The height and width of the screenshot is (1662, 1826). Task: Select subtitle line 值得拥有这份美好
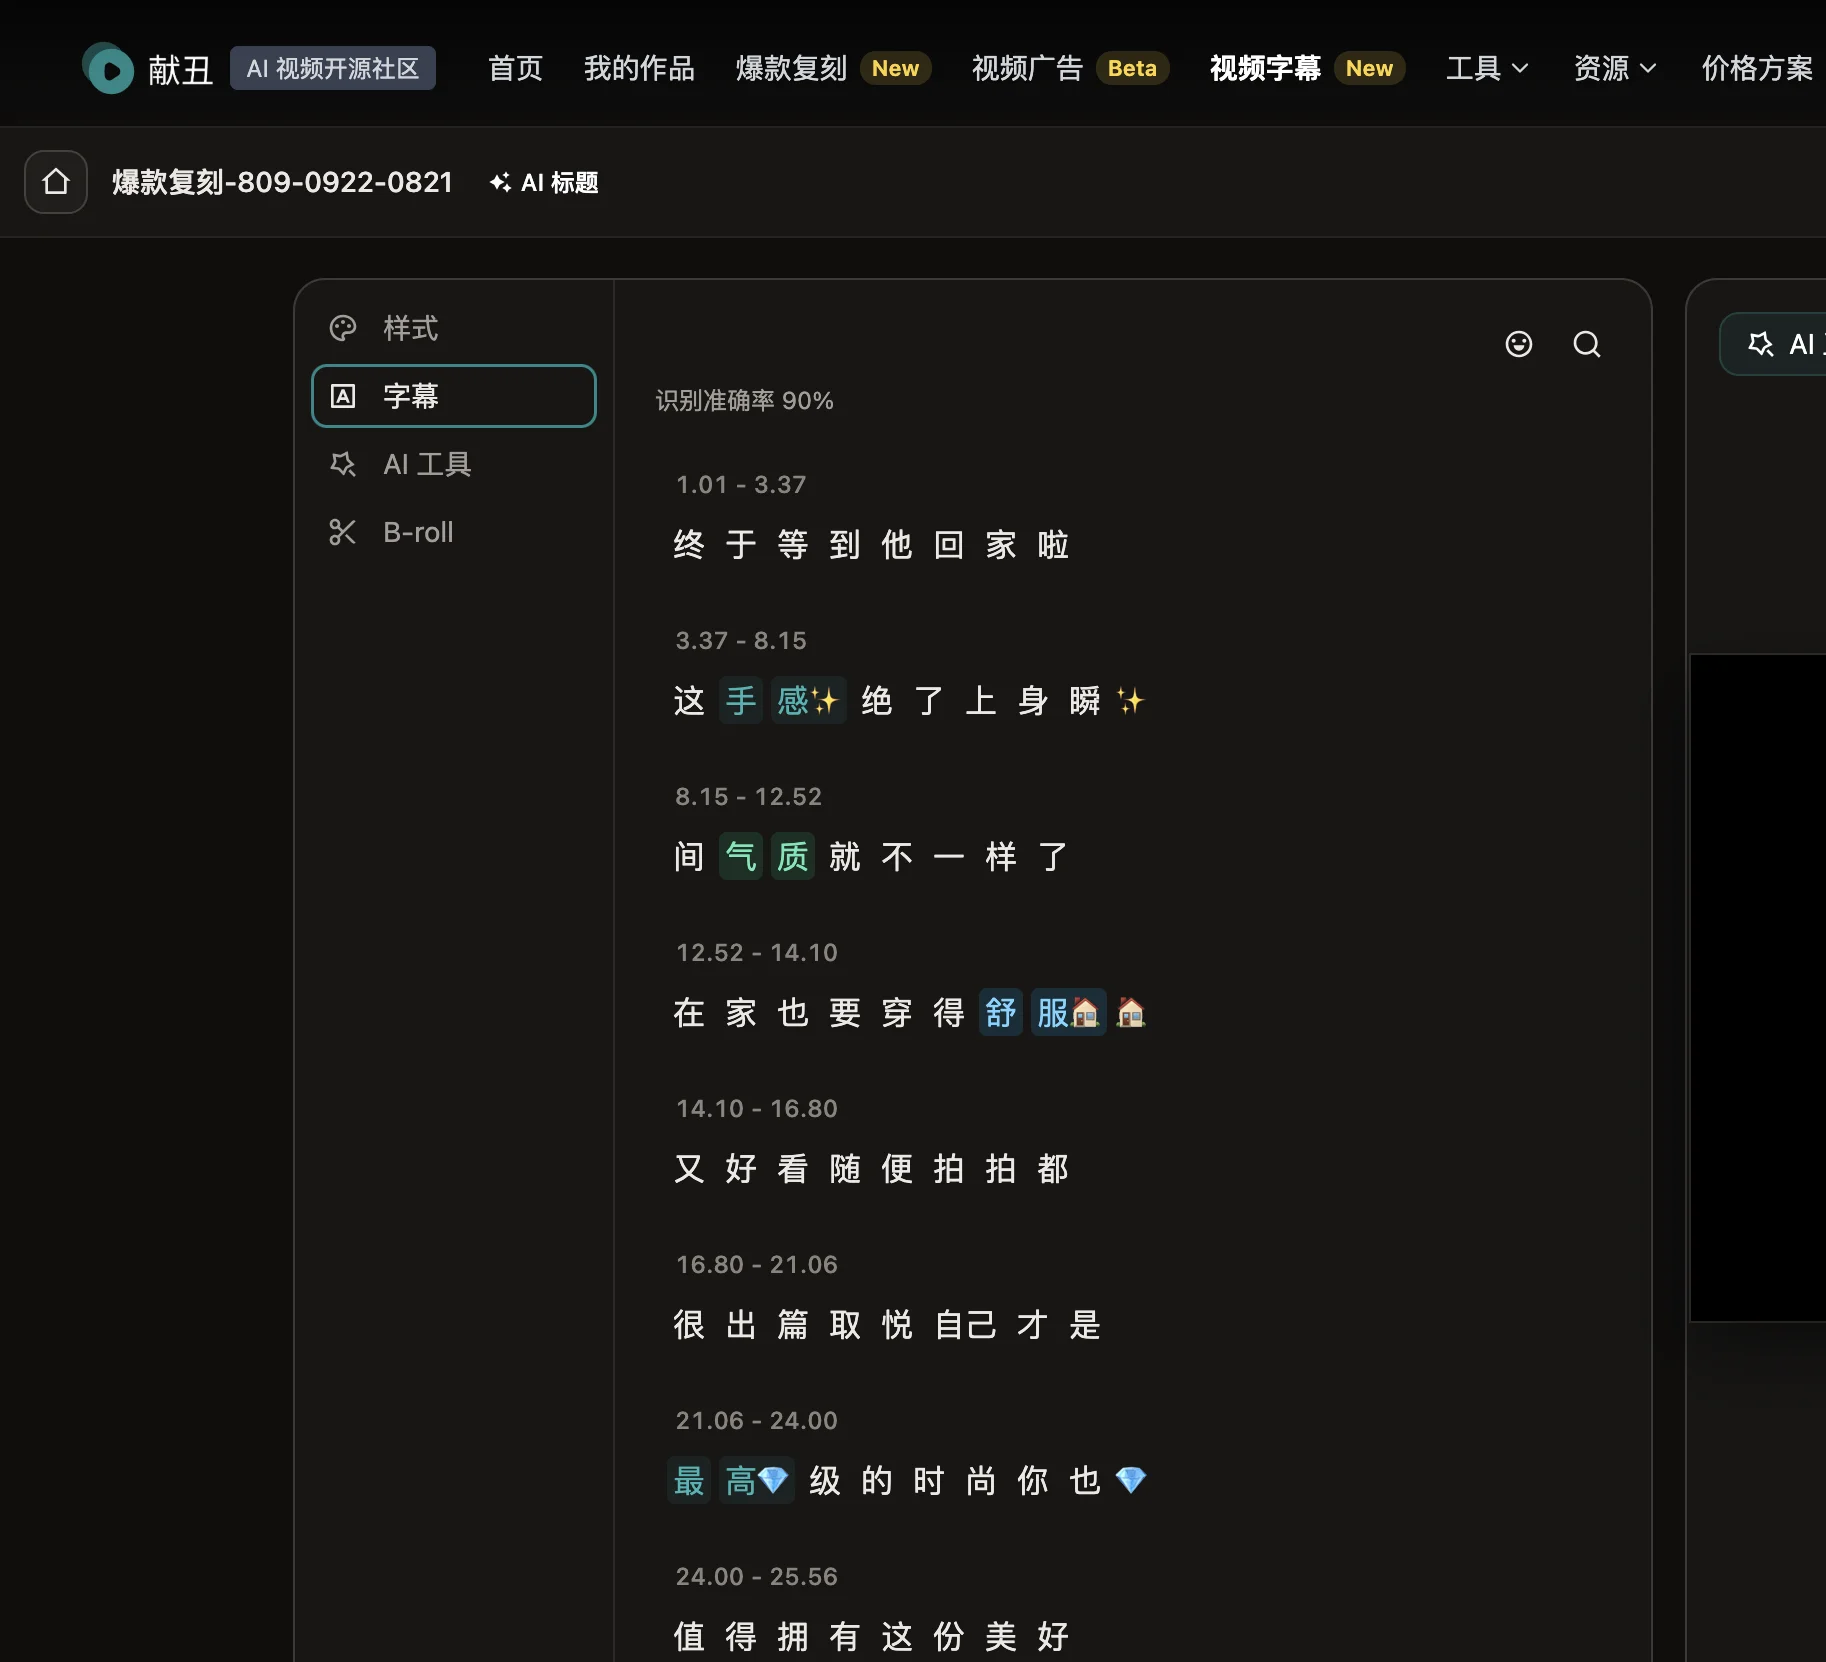[872, 1637]
